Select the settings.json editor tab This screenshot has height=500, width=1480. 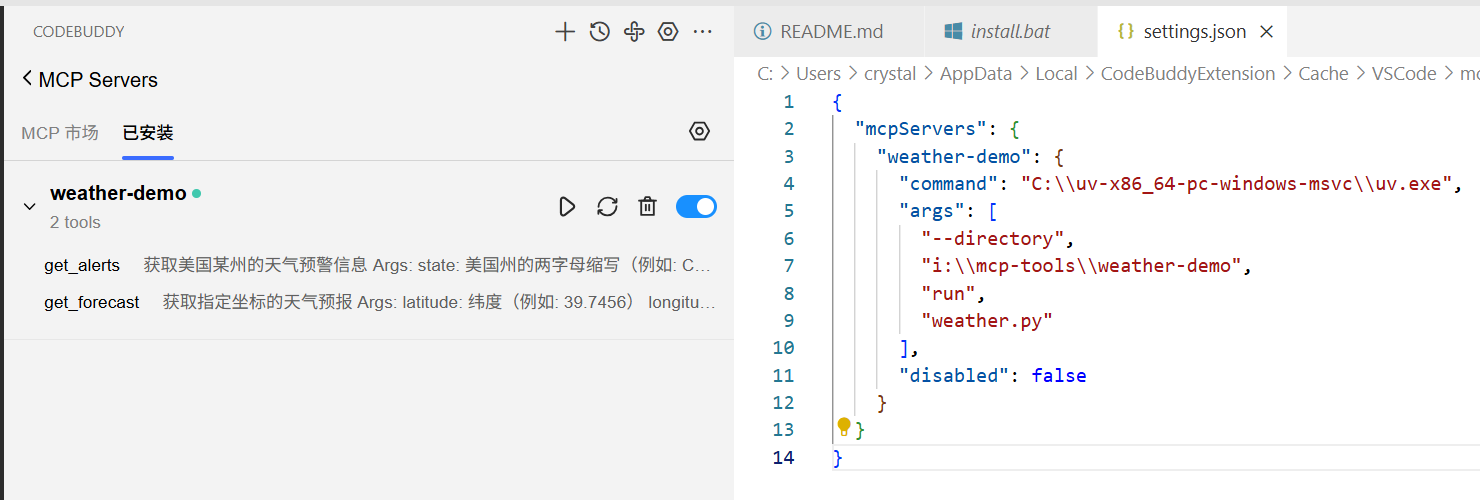point(1194,31)
